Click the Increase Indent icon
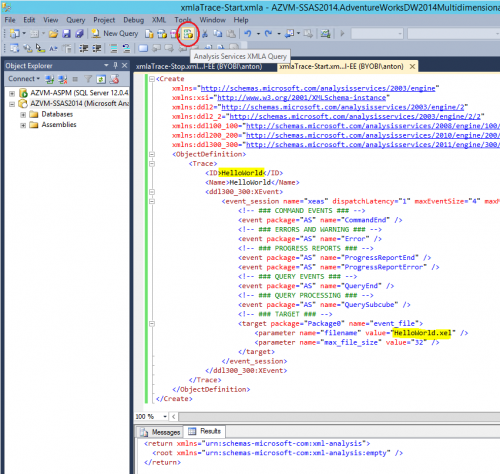Screen dimensions: 500x474 pyautogui.click(x=97, y=49)
